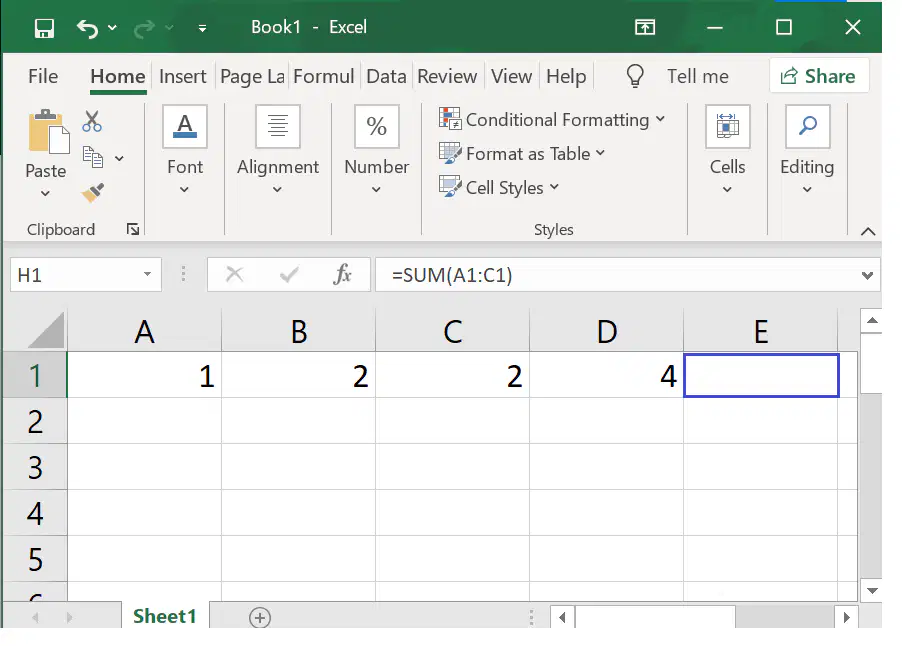Collapse the ribbon with the caret

tap(868, 232)
